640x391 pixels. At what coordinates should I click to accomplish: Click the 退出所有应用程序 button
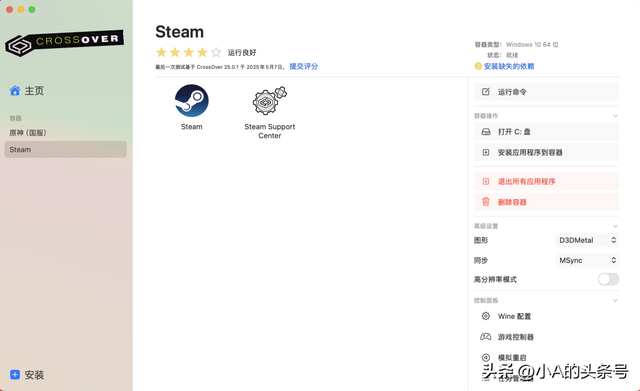[x=546, y=182]
